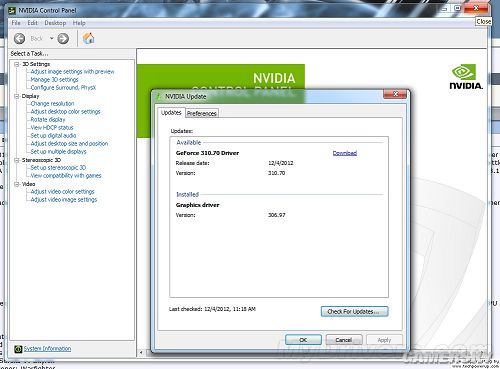Select View compatibility with games
This screenshot has width=500, height=369.
click(66, 176)
